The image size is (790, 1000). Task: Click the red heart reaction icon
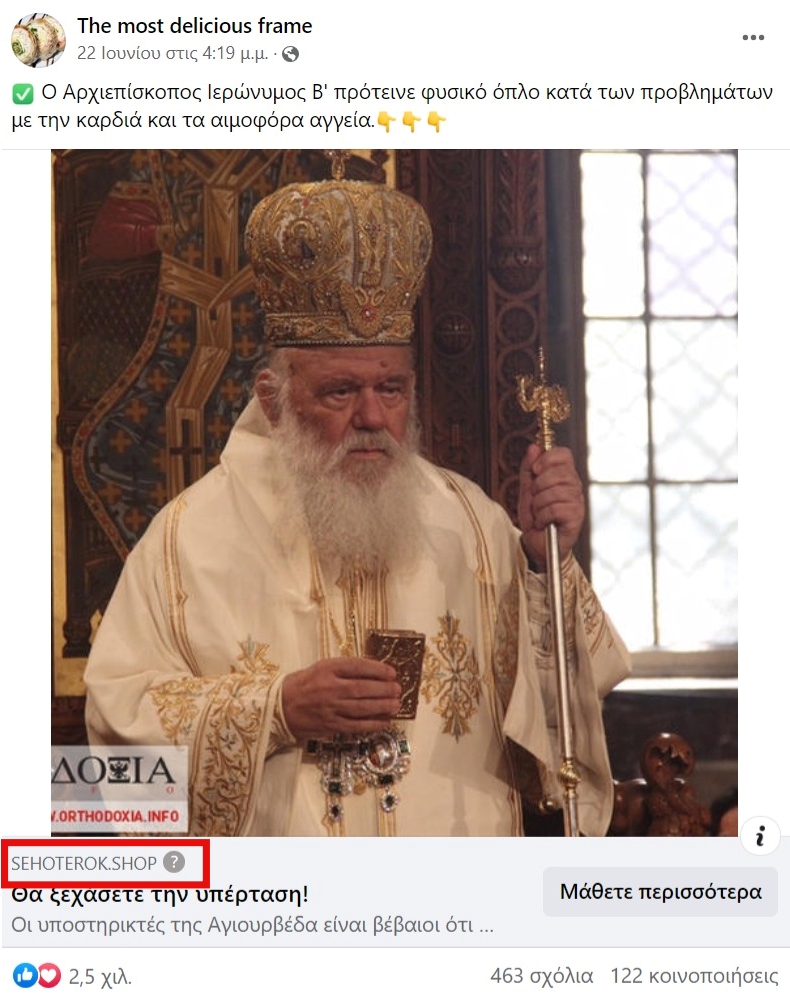(49, 975)
